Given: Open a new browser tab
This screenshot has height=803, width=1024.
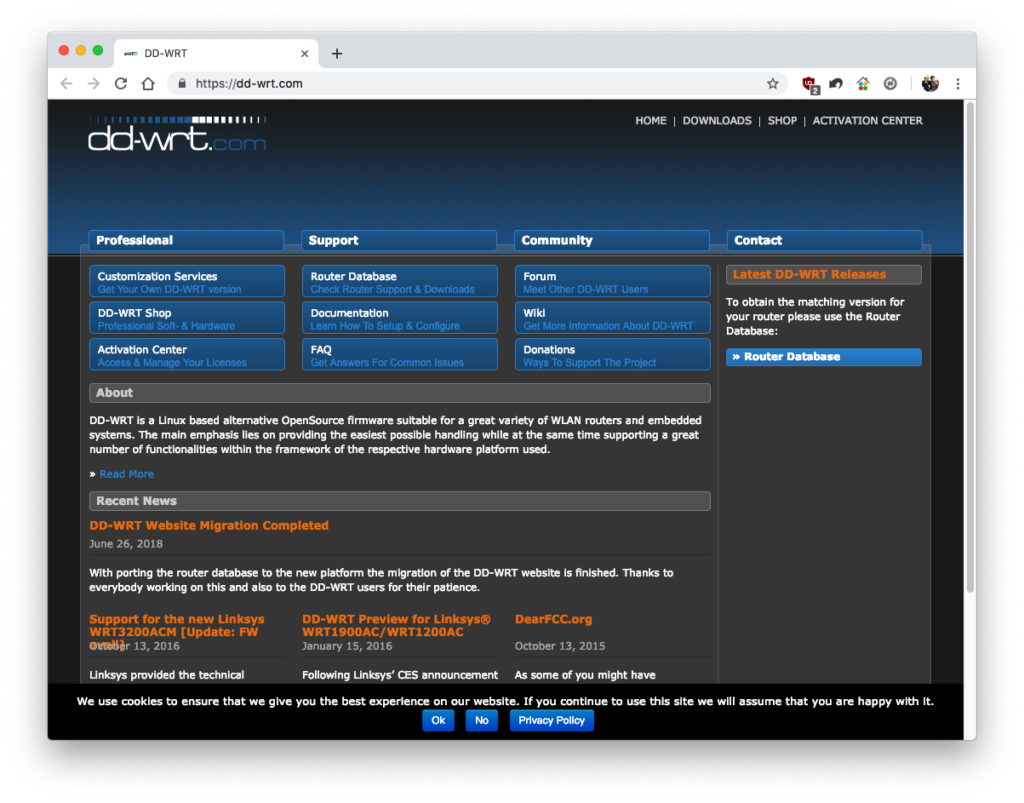Looking at the screenshot, I should (x=337, y=54).
